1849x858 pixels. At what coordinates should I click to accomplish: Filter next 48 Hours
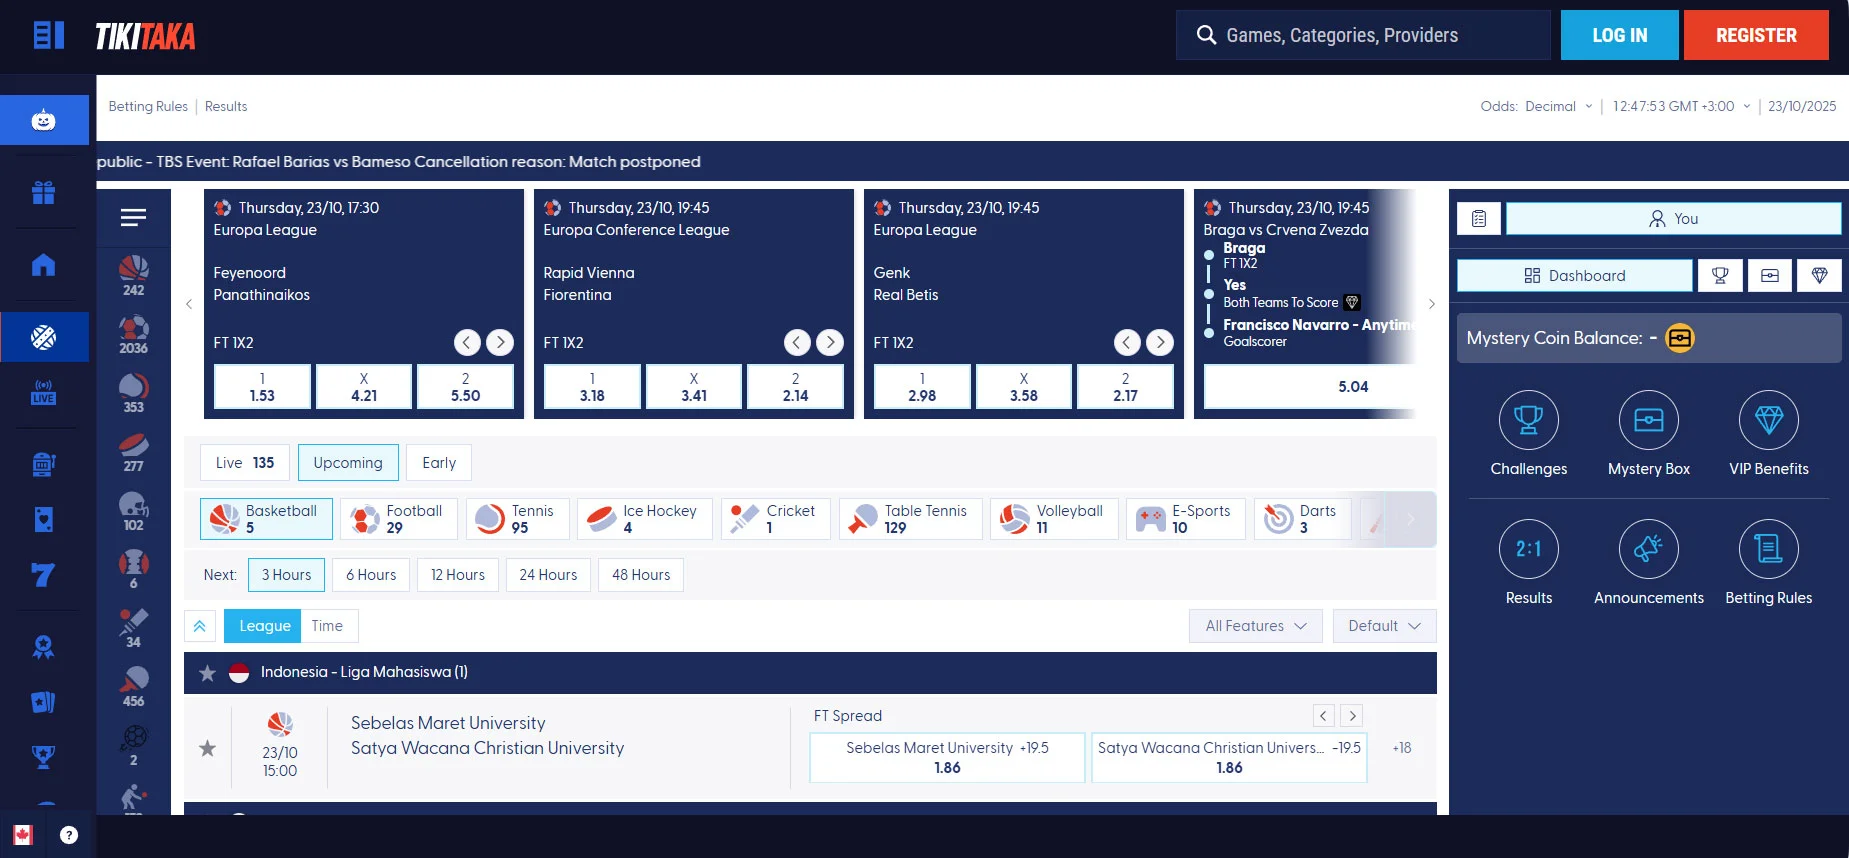641,575
